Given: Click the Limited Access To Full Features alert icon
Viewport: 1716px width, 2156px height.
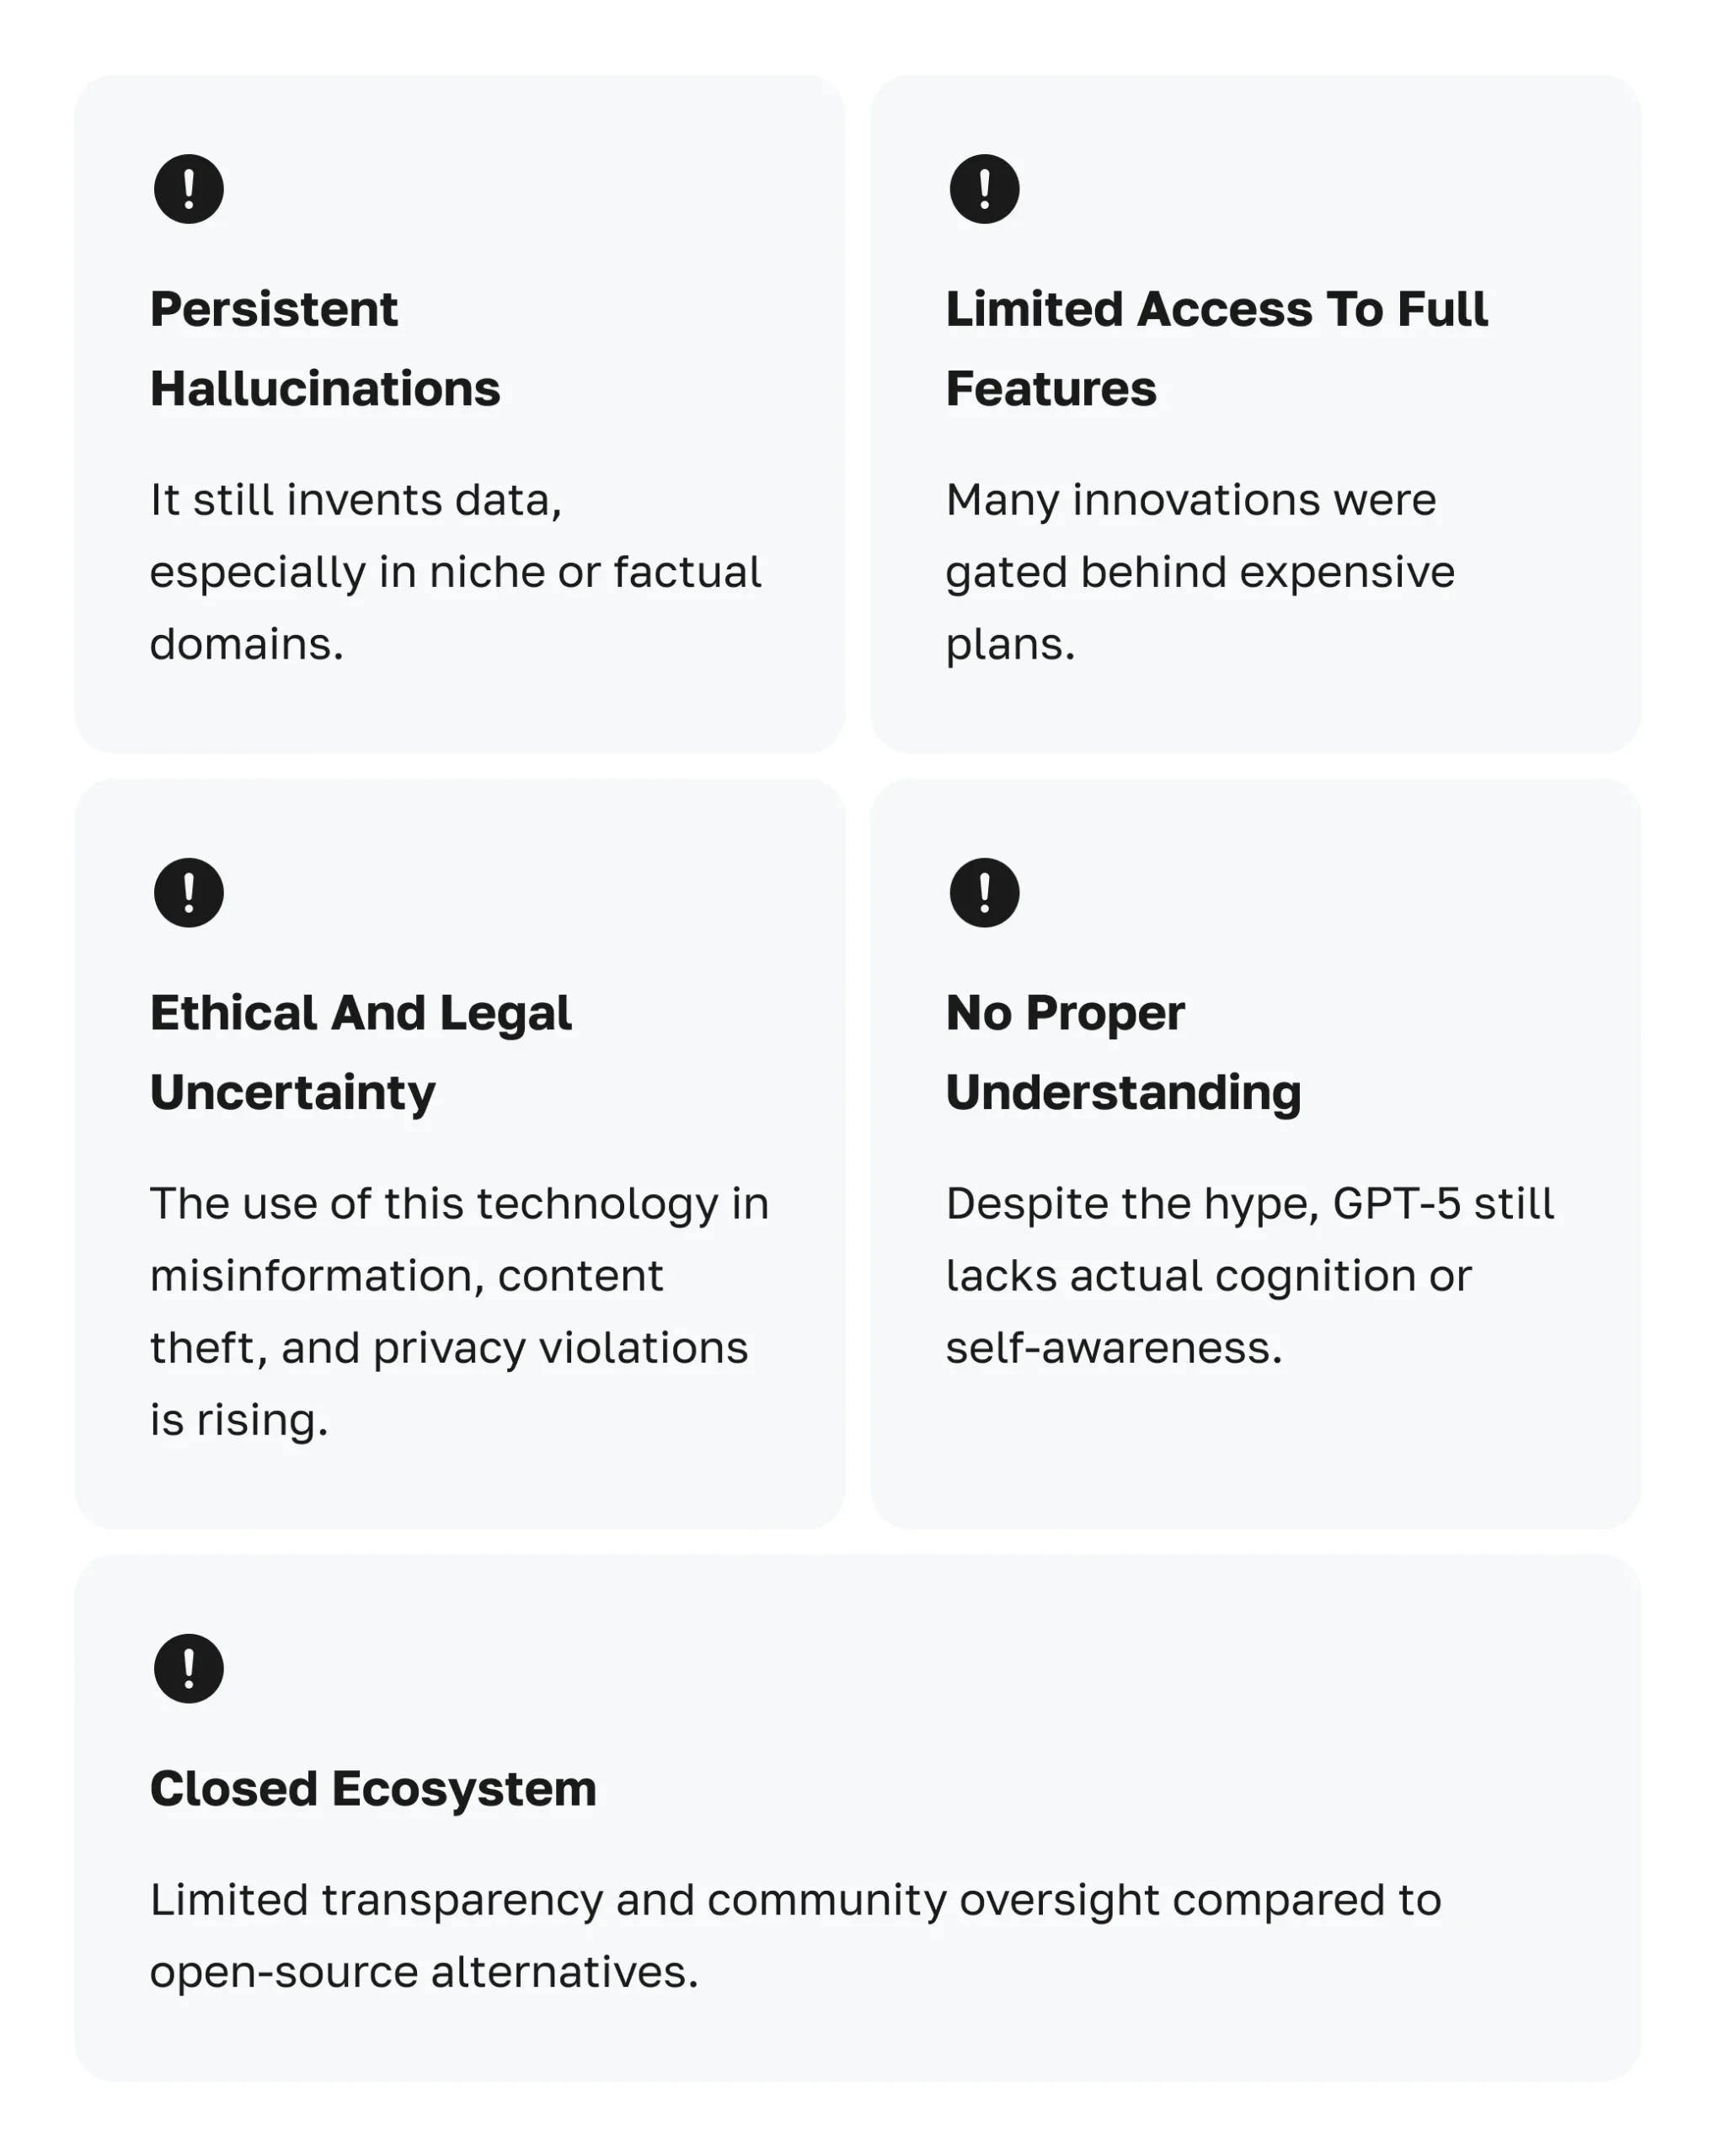Looking at the screenshot, I should click(x=984, y=189).
